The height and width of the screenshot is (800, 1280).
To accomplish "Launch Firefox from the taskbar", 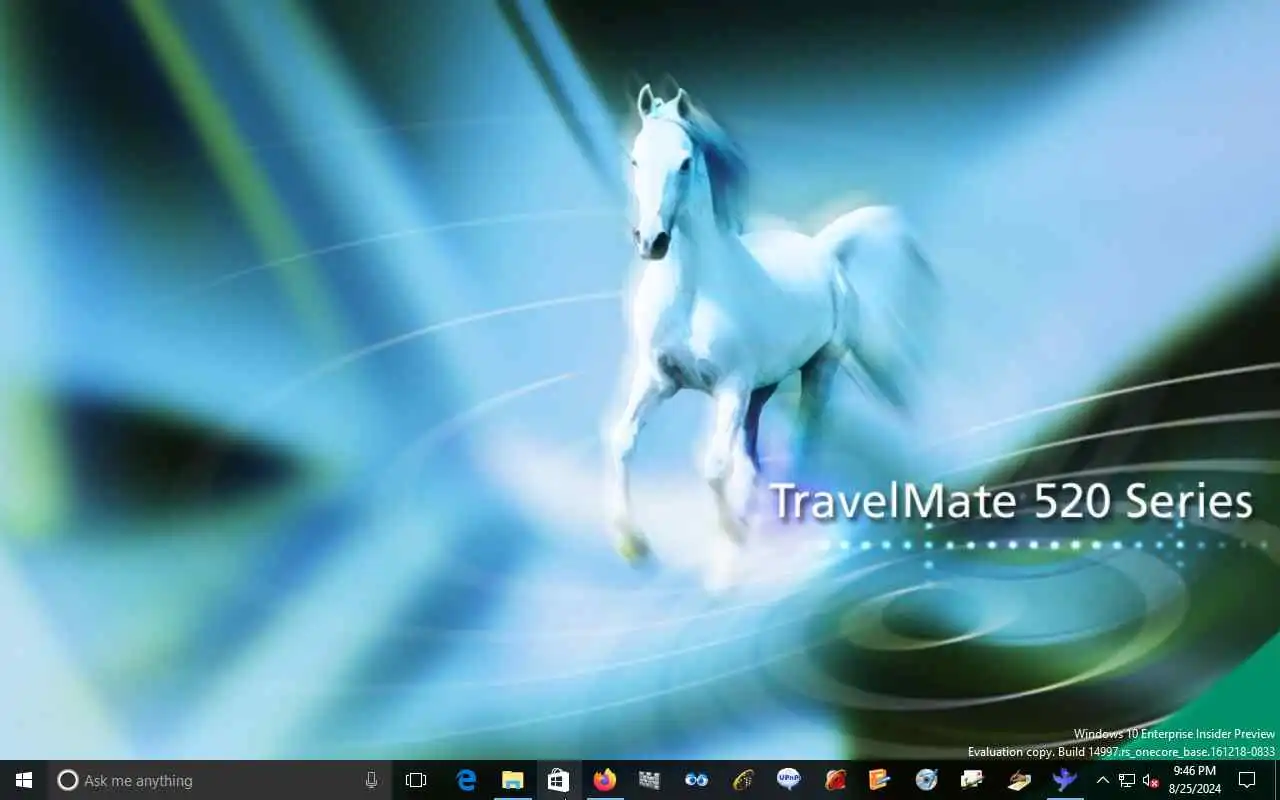I will coord(604,780).
